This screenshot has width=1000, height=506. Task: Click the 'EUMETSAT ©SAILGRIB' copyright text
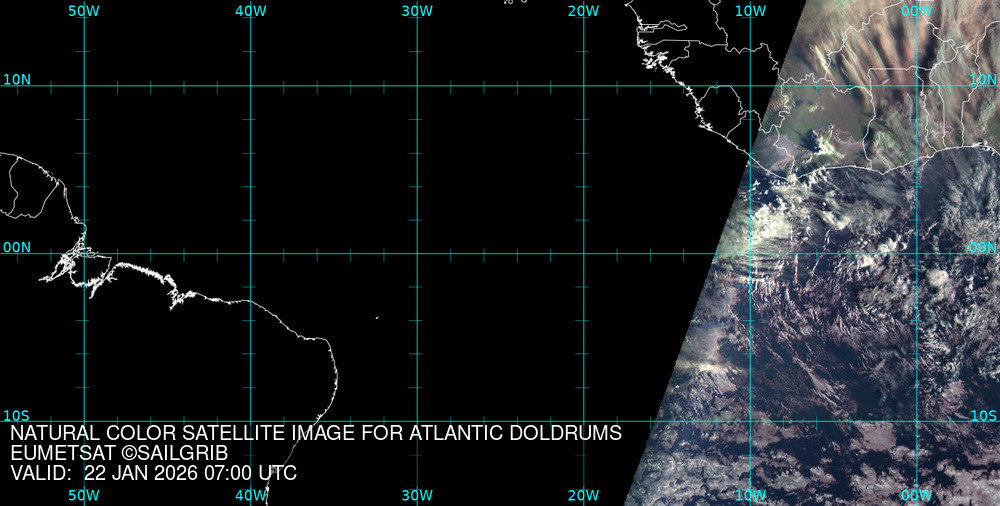[120, 453]
